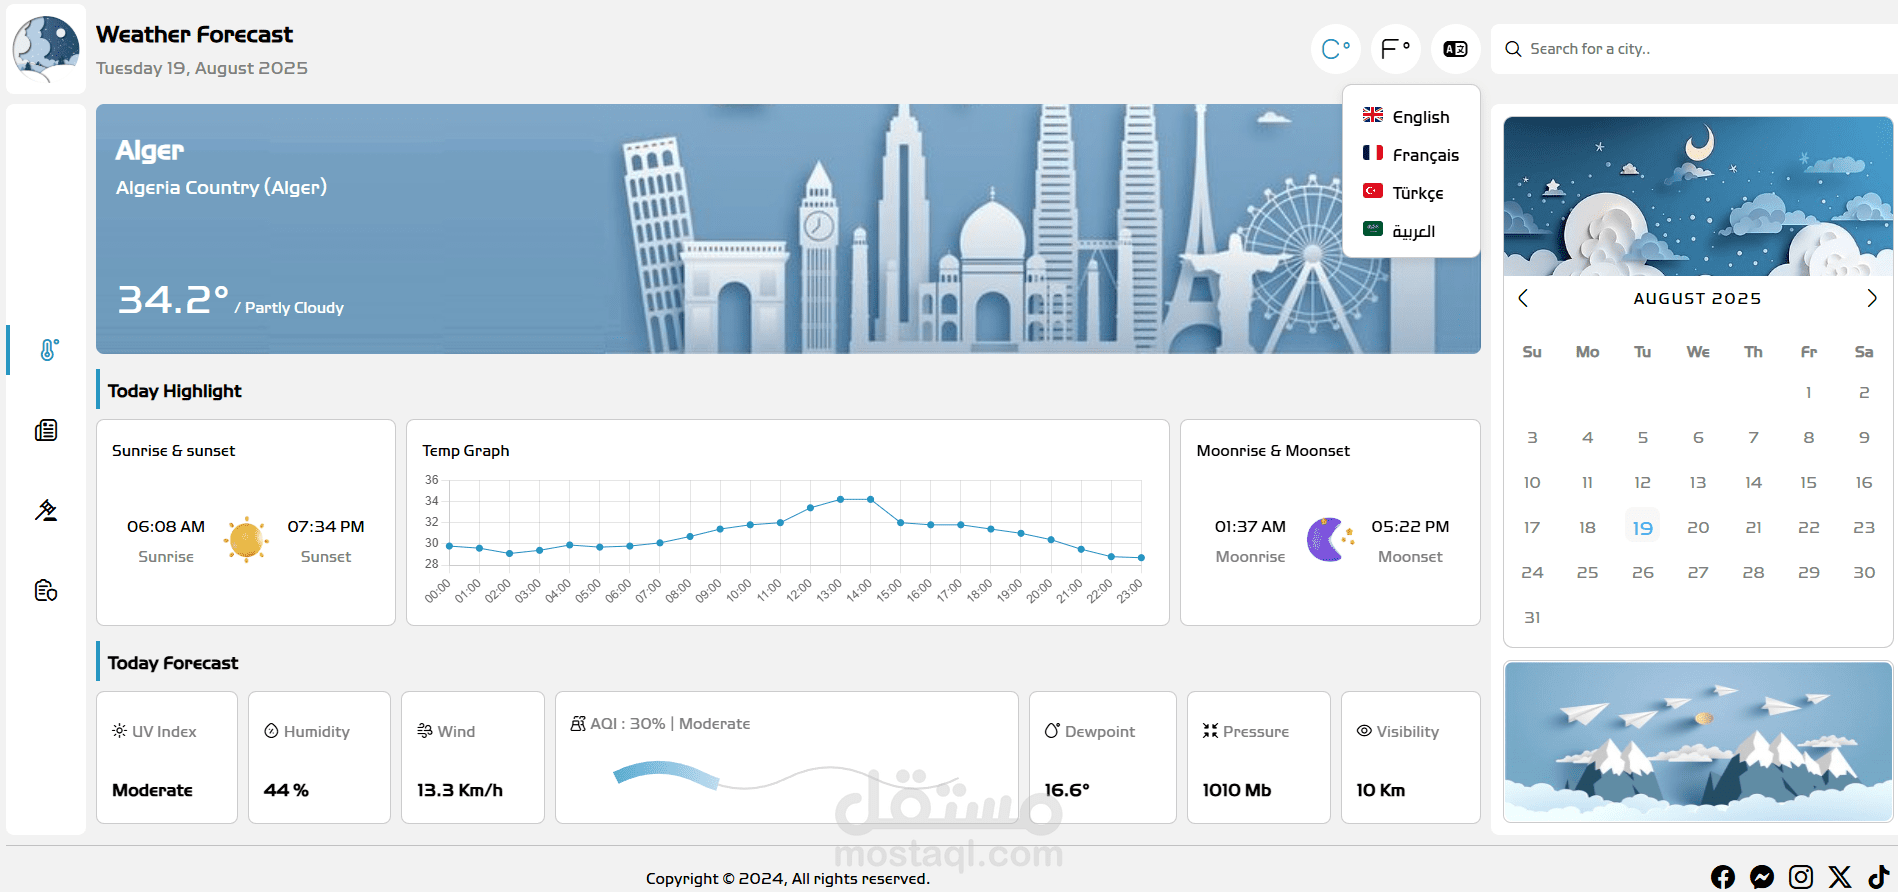This screenshot has height=892, width=1898.
Task: Switch temperature units to Celsius
Action: coord(1335,49)
